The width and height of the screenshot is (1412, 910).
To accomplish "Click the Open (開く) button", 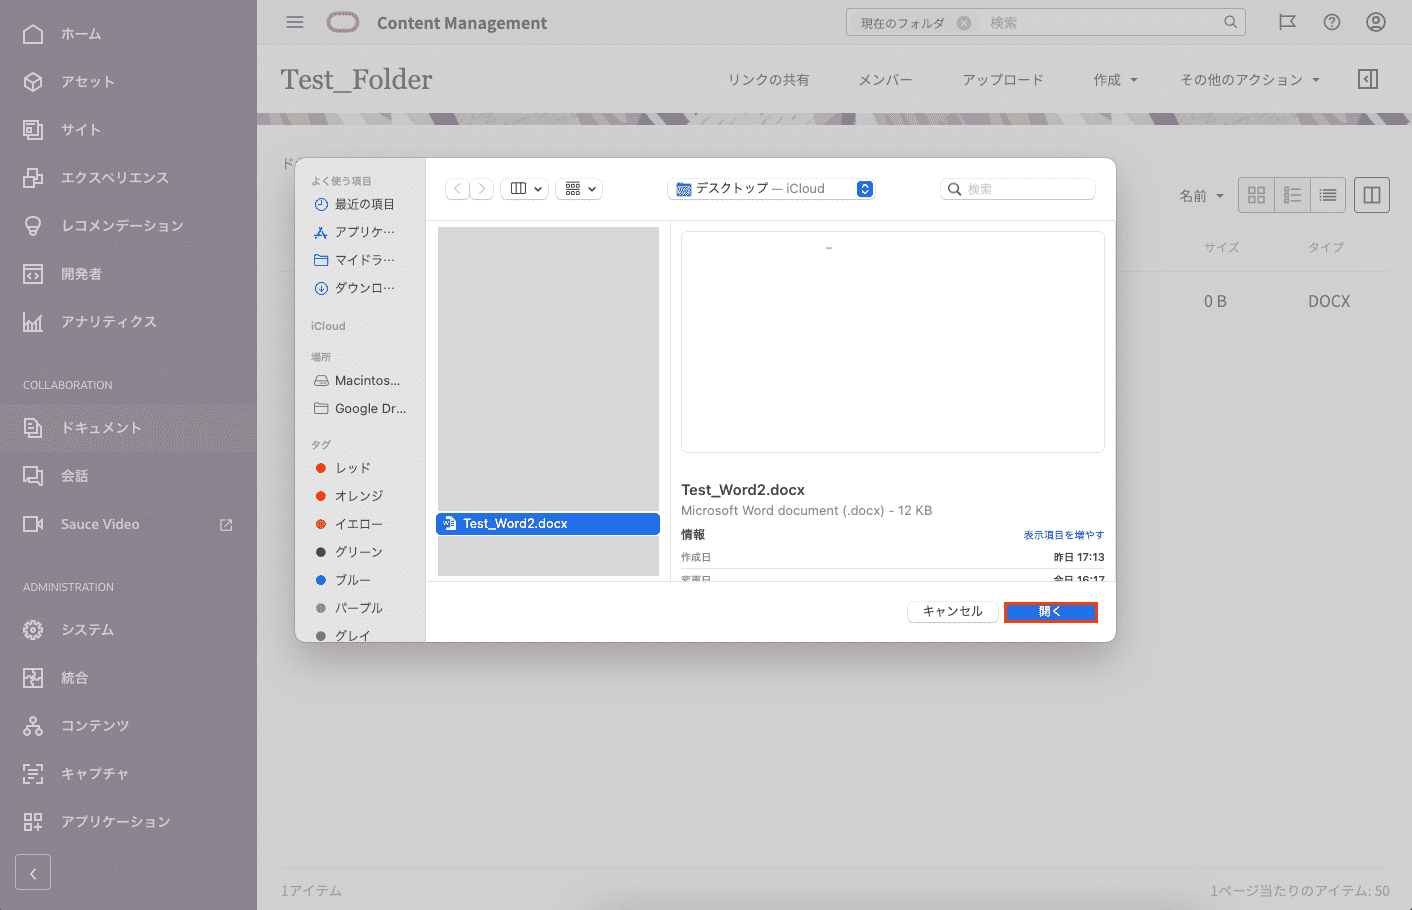I will click(1050, 612).
